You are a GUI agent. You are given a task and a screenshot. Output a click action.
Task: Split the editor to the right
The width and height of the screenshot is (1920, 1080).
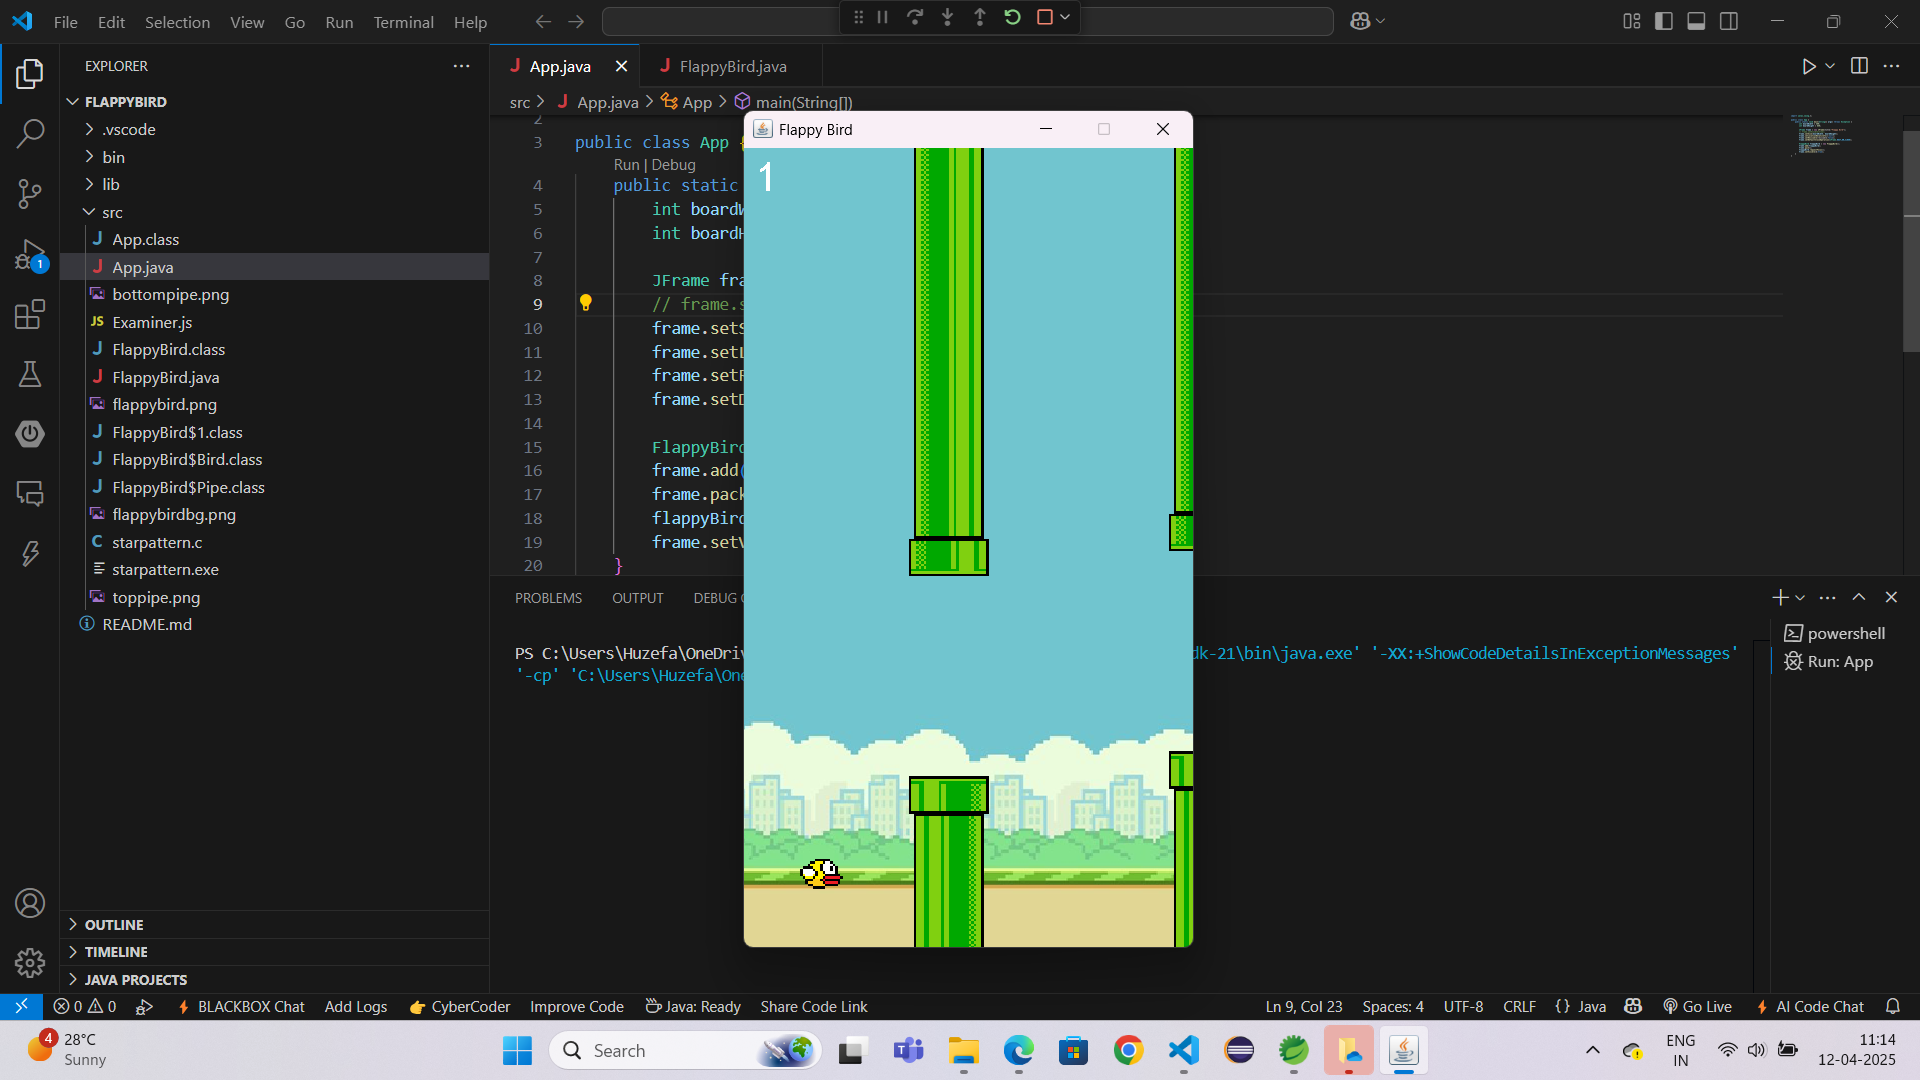pyautogui.click(x=1859, y=66)
